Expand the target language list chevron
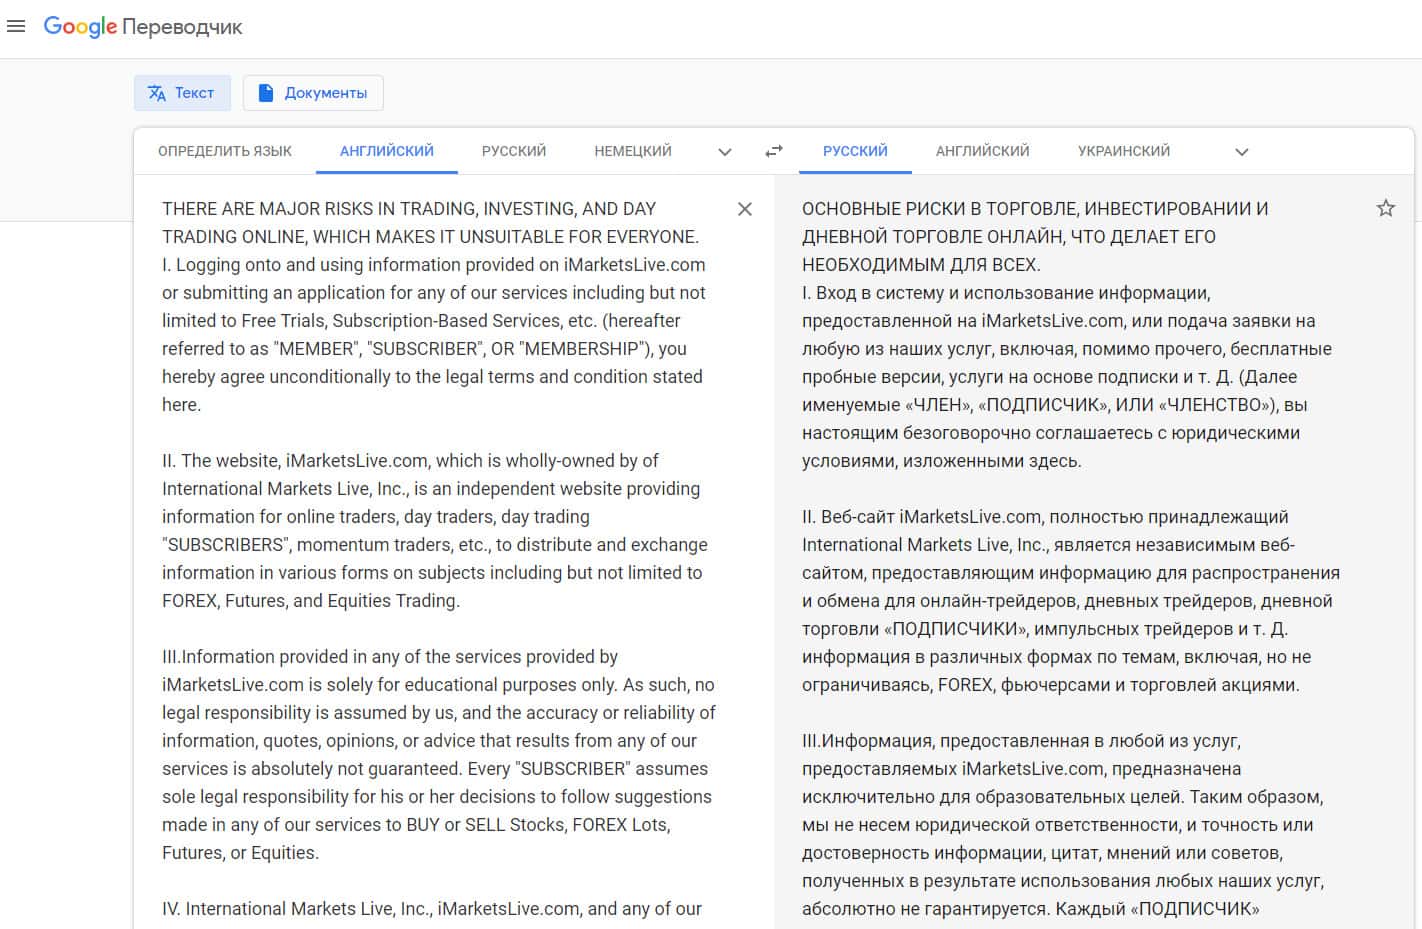The width and height of the screenshot is (1422, 929). (x=1242, y=152)
